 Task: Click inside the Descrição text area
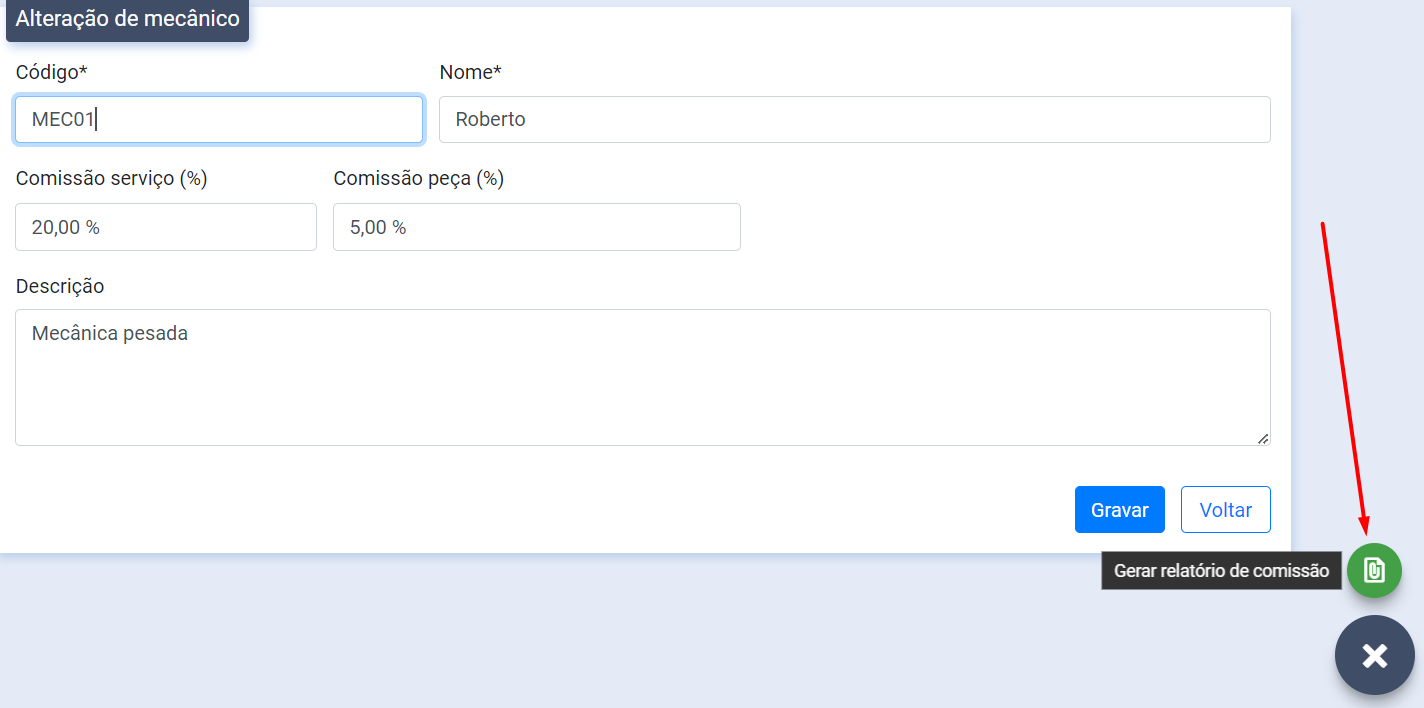[x=642, y=377]
